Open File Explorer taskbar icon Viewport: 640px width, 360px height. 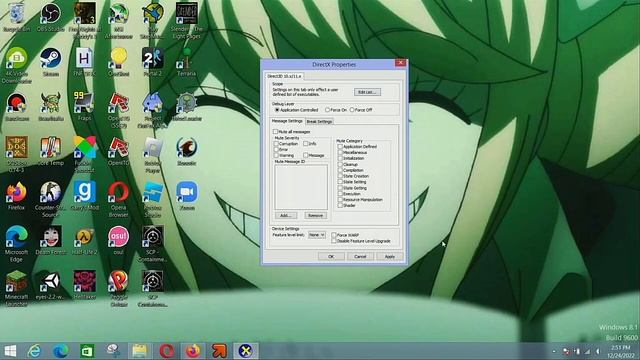coord(139,351)
